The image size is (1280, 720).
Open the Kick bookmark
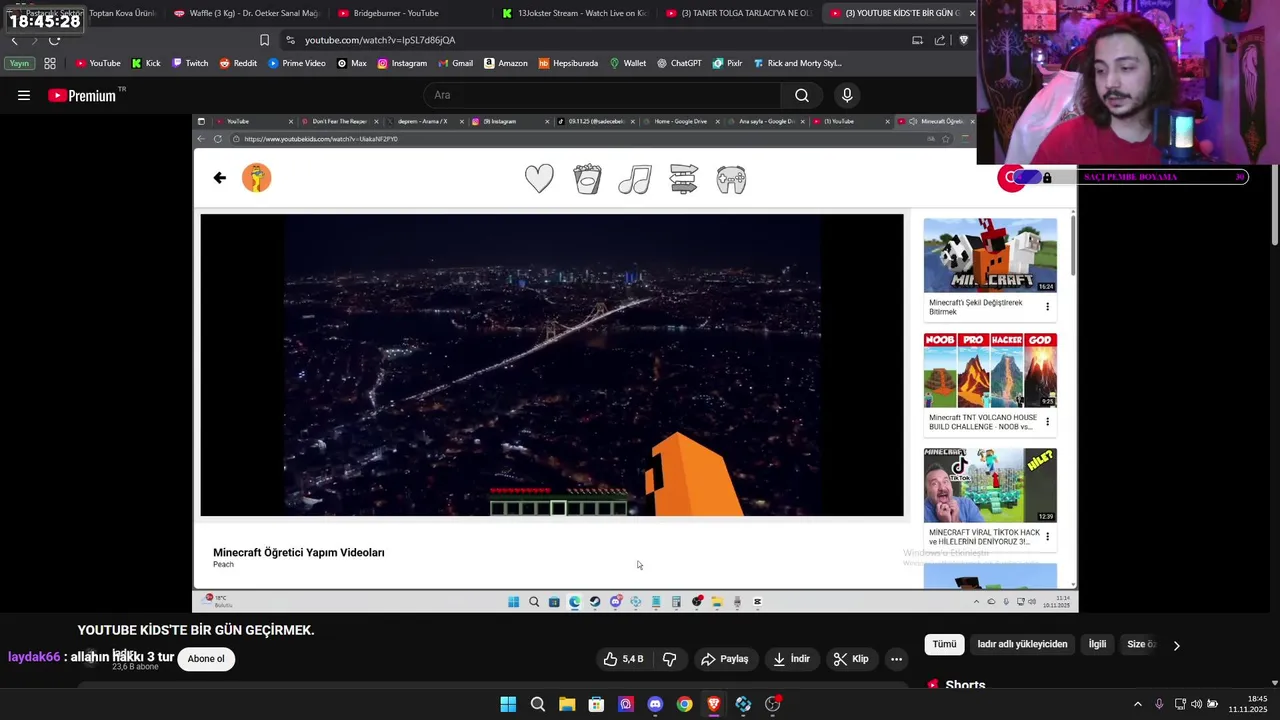click(x=146, y=63)
